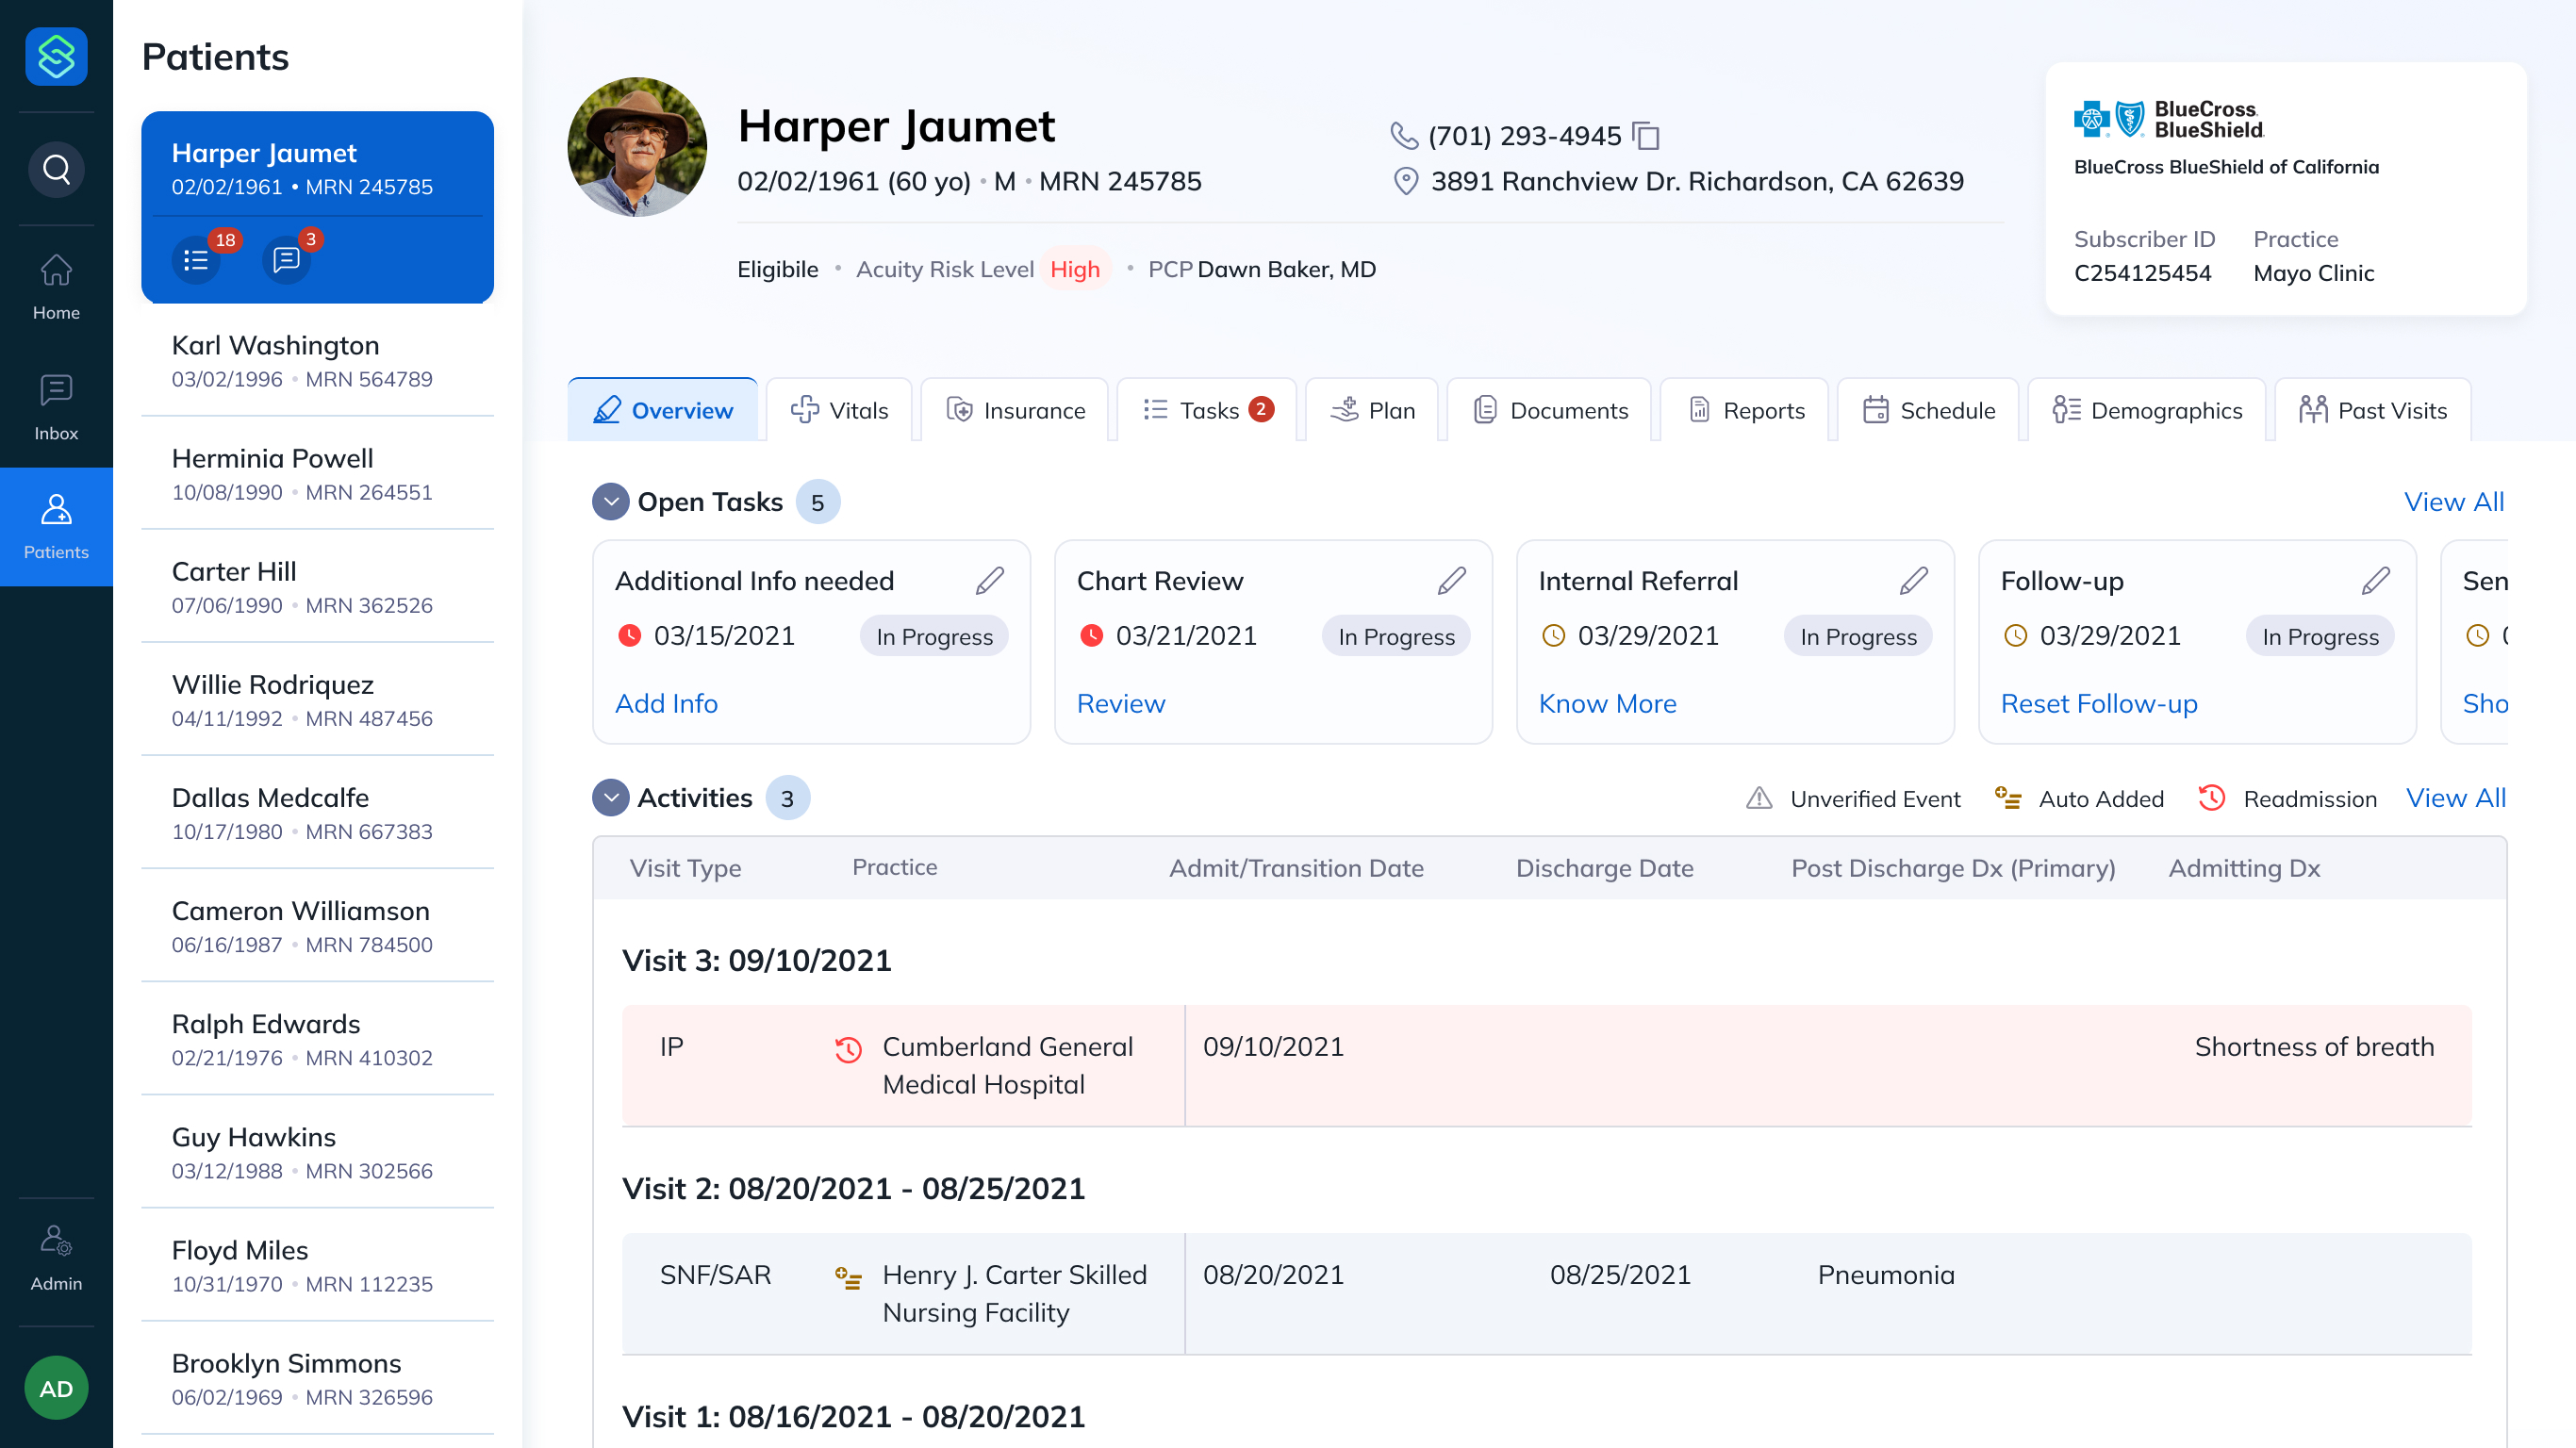Go to Home in sidebar
This screenshot has height=1448, width=2576.
point(56,286)
